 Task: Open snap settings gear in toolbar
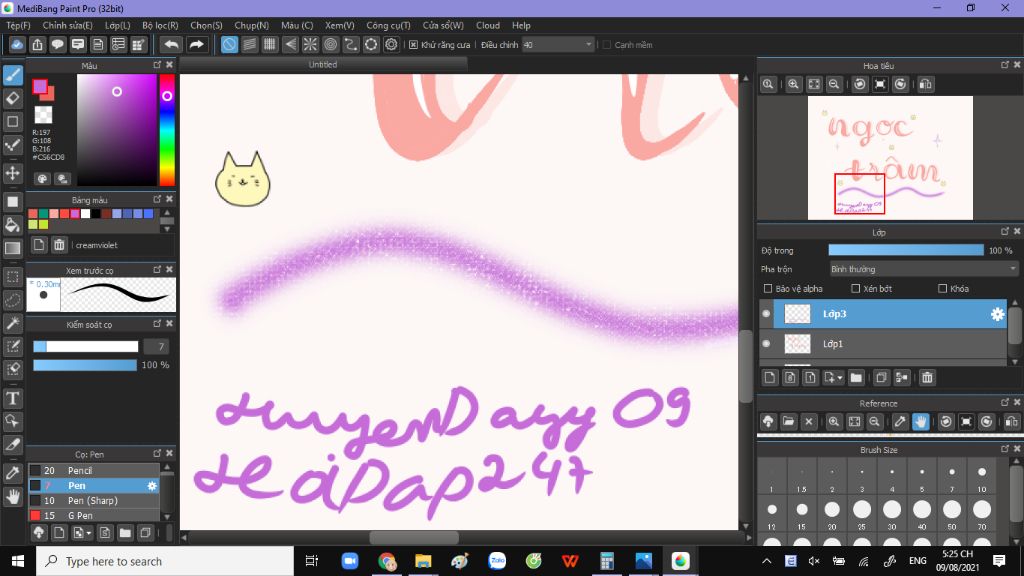(391, 44)
